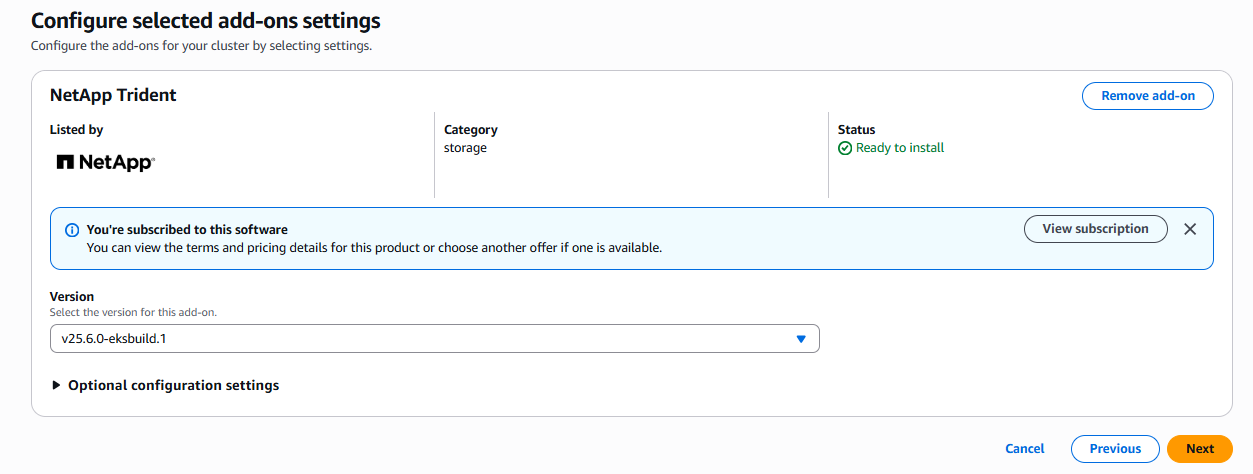
Task: Go back with the Previous button
Action: point(1115,449)
